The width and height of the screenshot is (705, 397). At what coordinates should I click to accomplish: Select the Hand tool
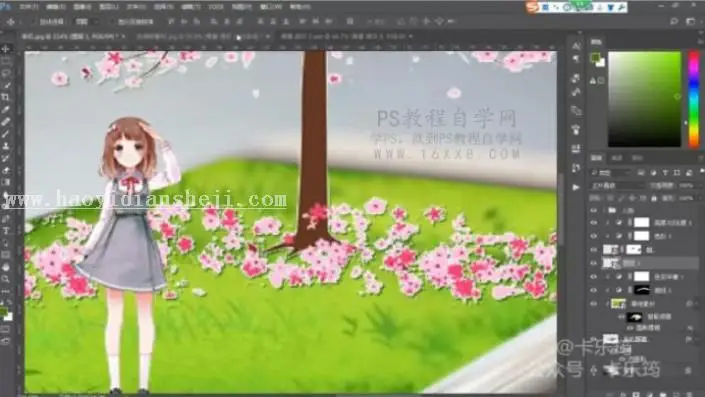point(6,267)
